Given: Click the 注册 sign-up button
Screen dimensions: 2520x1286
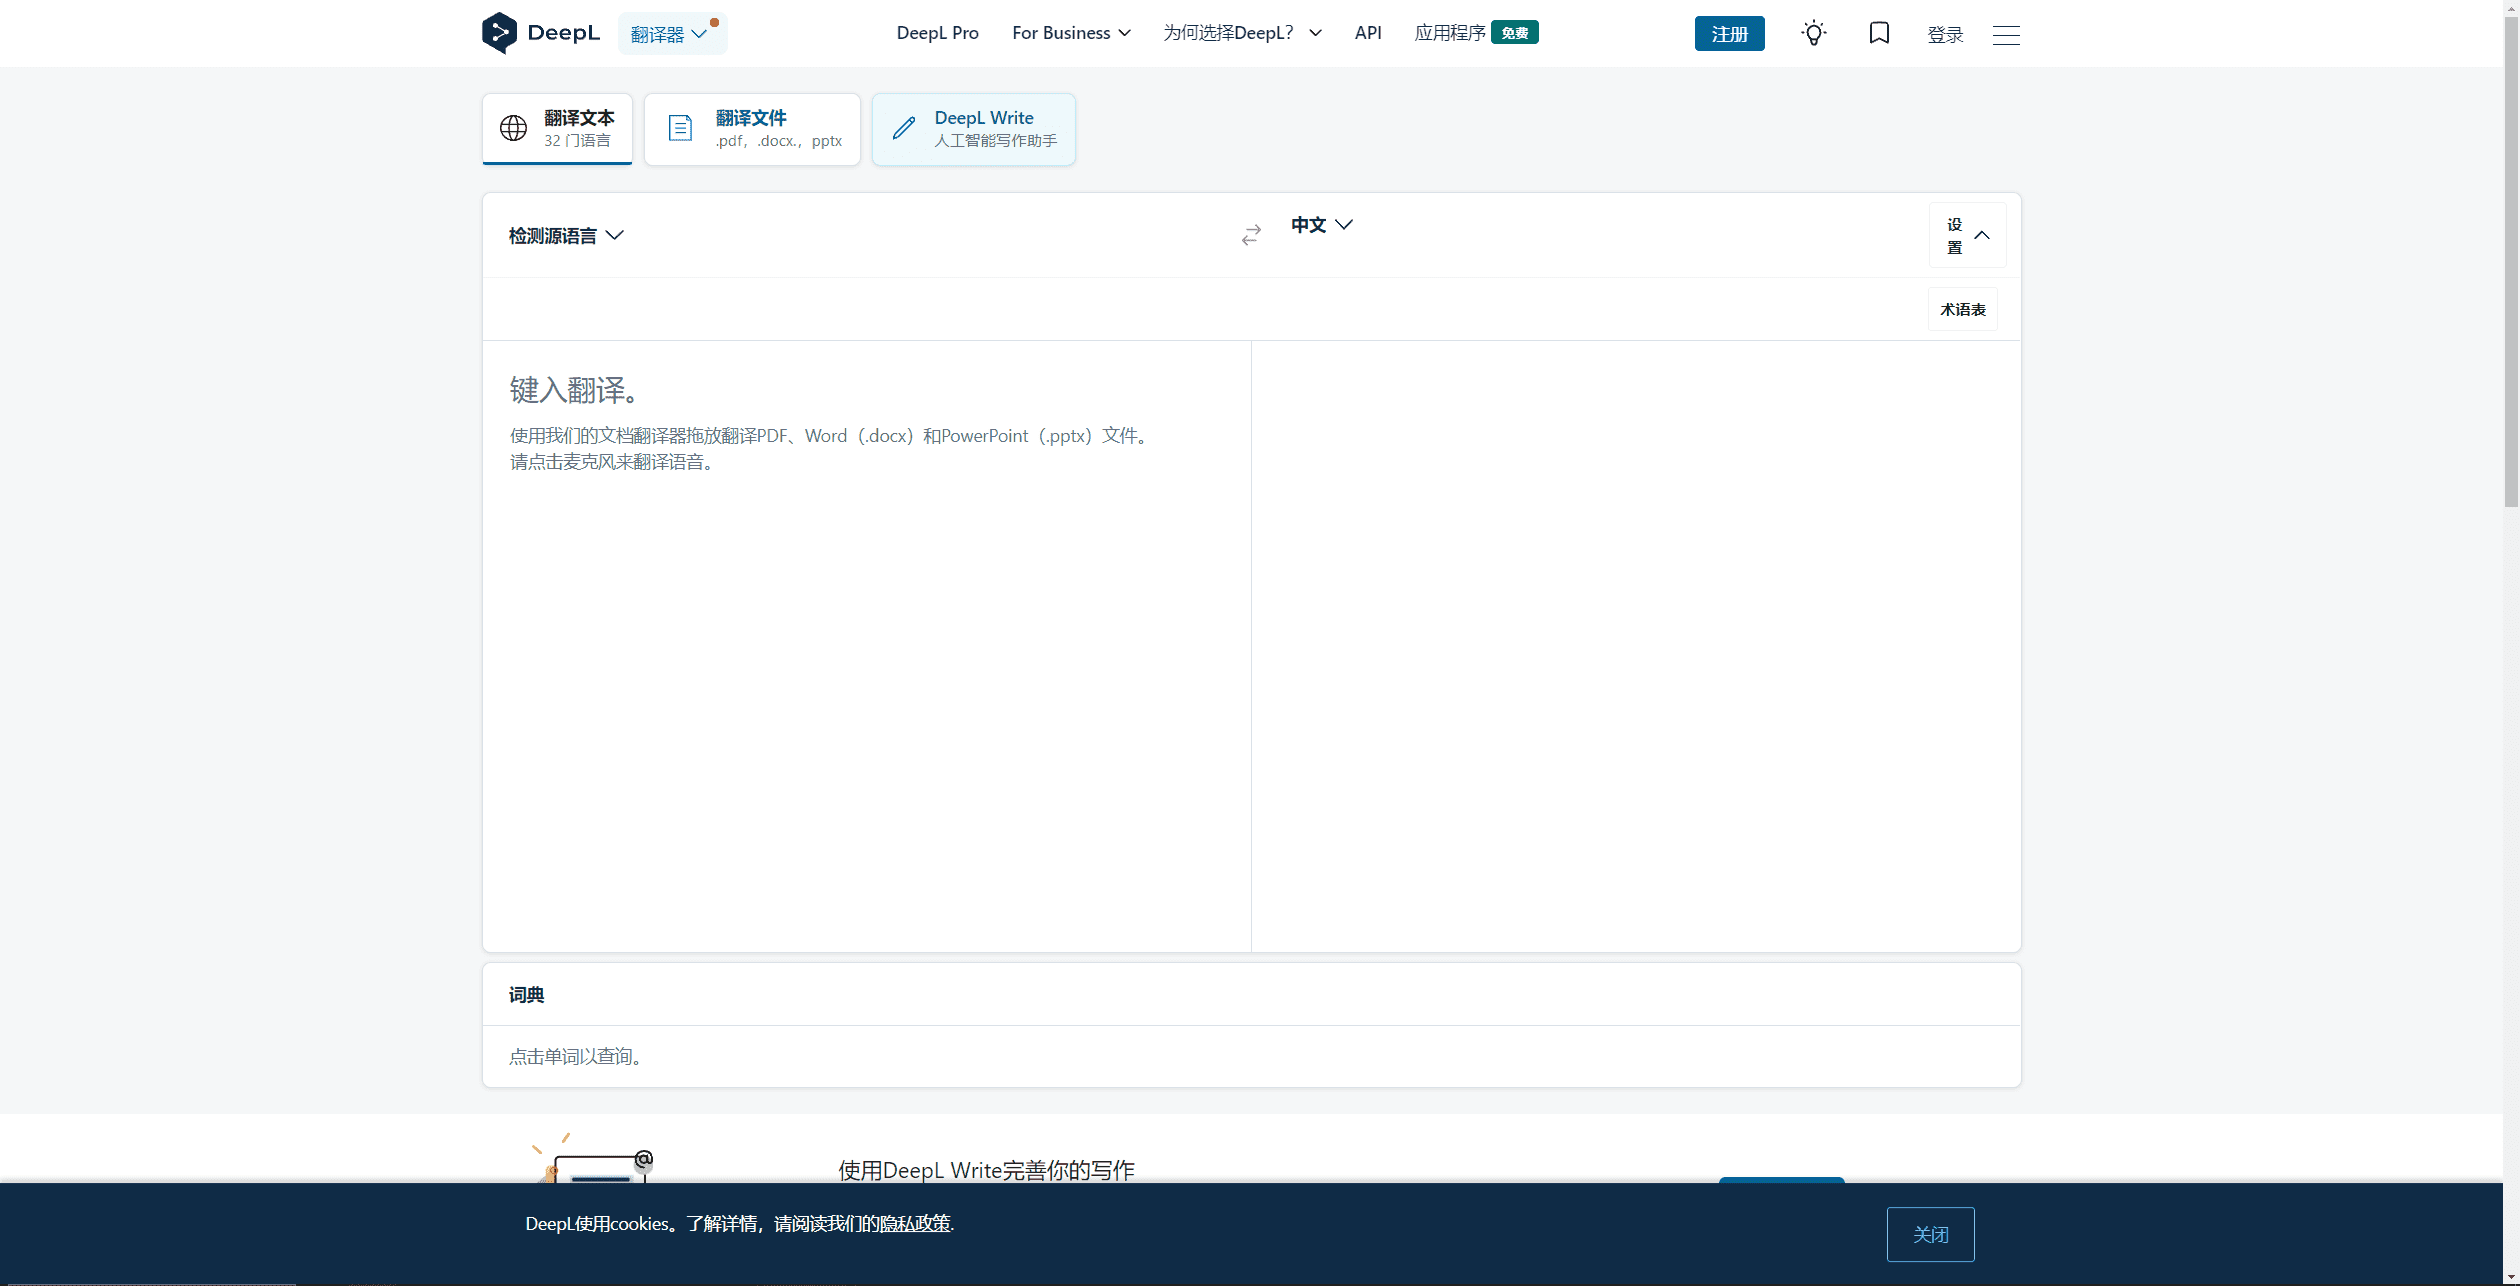Looking at the screenshot, I should point(1729,34).
